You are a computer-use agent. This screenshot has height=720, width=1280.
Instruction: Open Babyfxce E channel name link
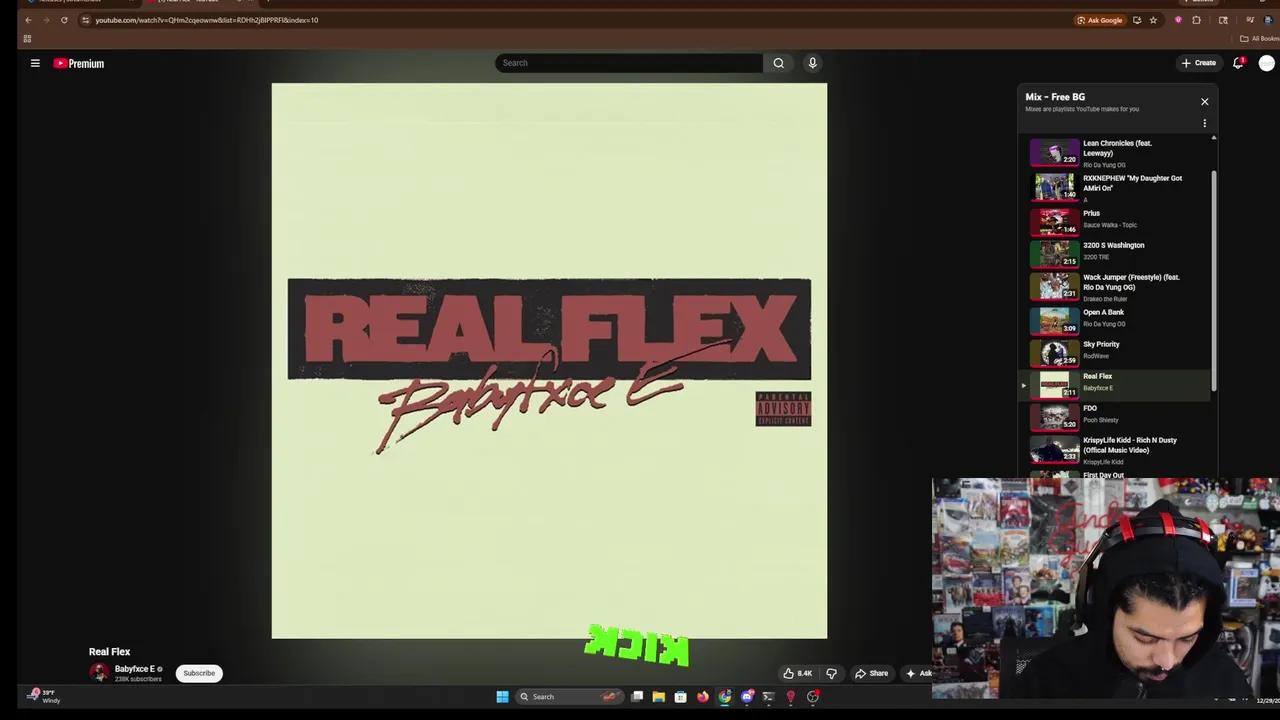click(134, 669)
